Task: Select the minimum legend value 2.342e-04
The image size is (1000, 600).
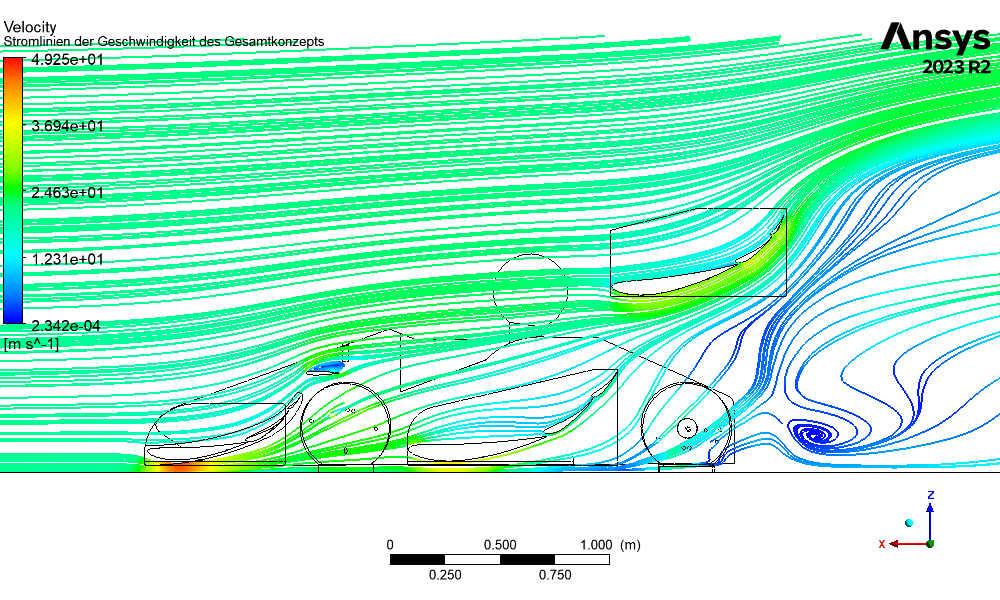Action: tap(68, 325)
